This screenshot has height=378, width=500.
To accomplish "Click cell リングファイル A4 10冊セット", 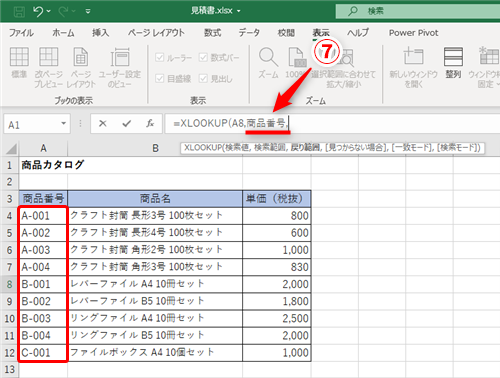I will 155,318.
